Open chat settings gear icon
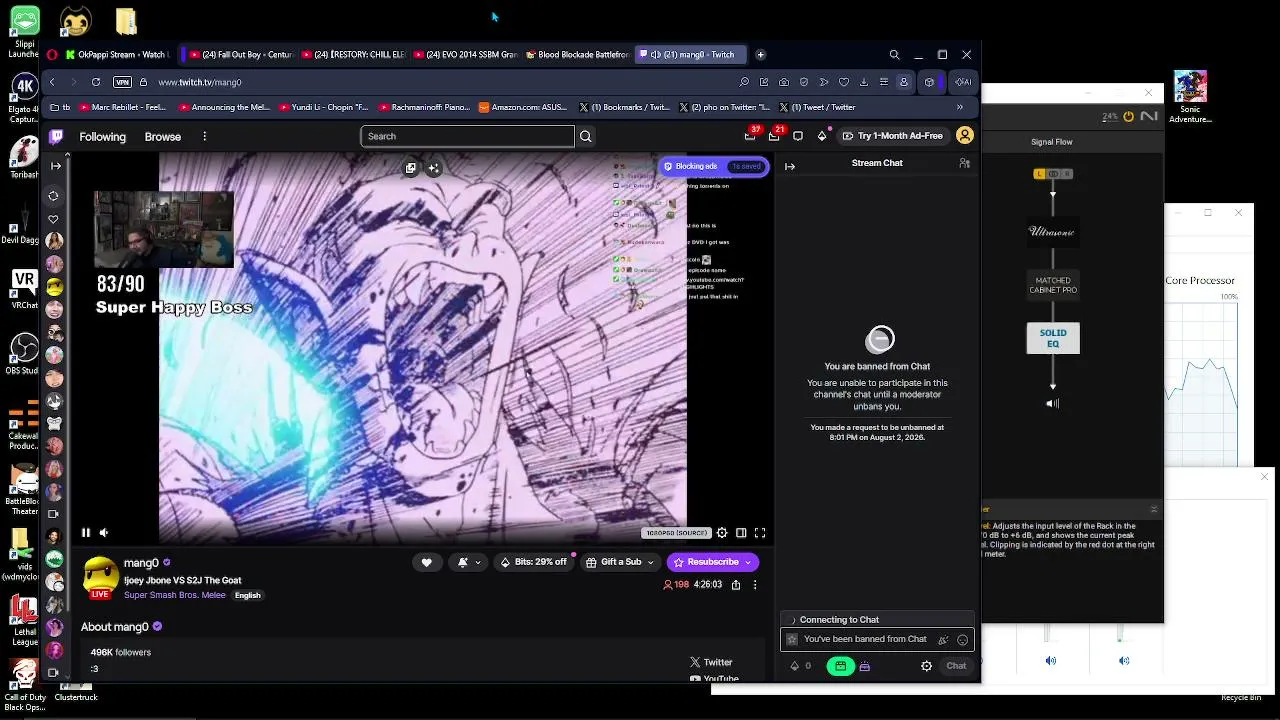This screenshot has height=720, width=1280. coord(927,666)
